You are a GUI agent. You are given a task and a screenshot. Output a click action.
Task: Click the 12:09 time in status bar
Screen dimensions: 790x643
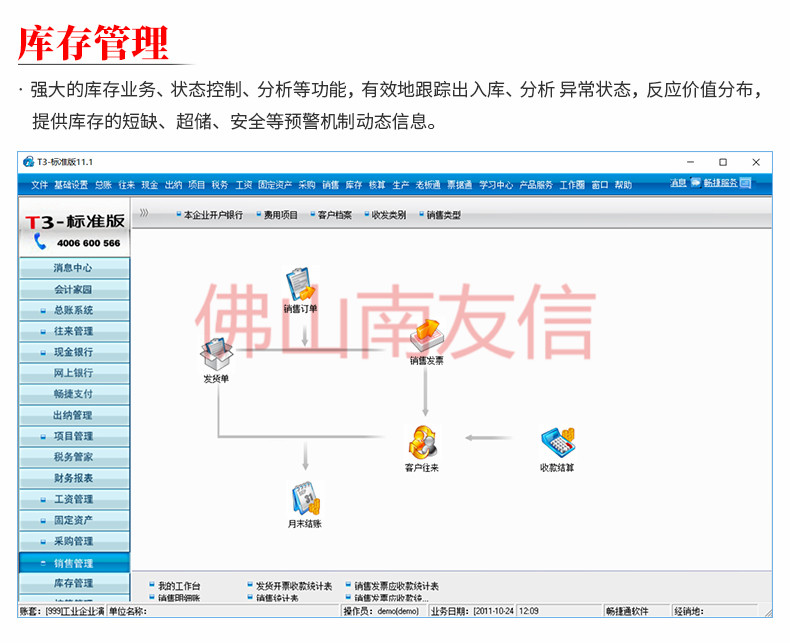pyautogui.click(x=529, y=611)
